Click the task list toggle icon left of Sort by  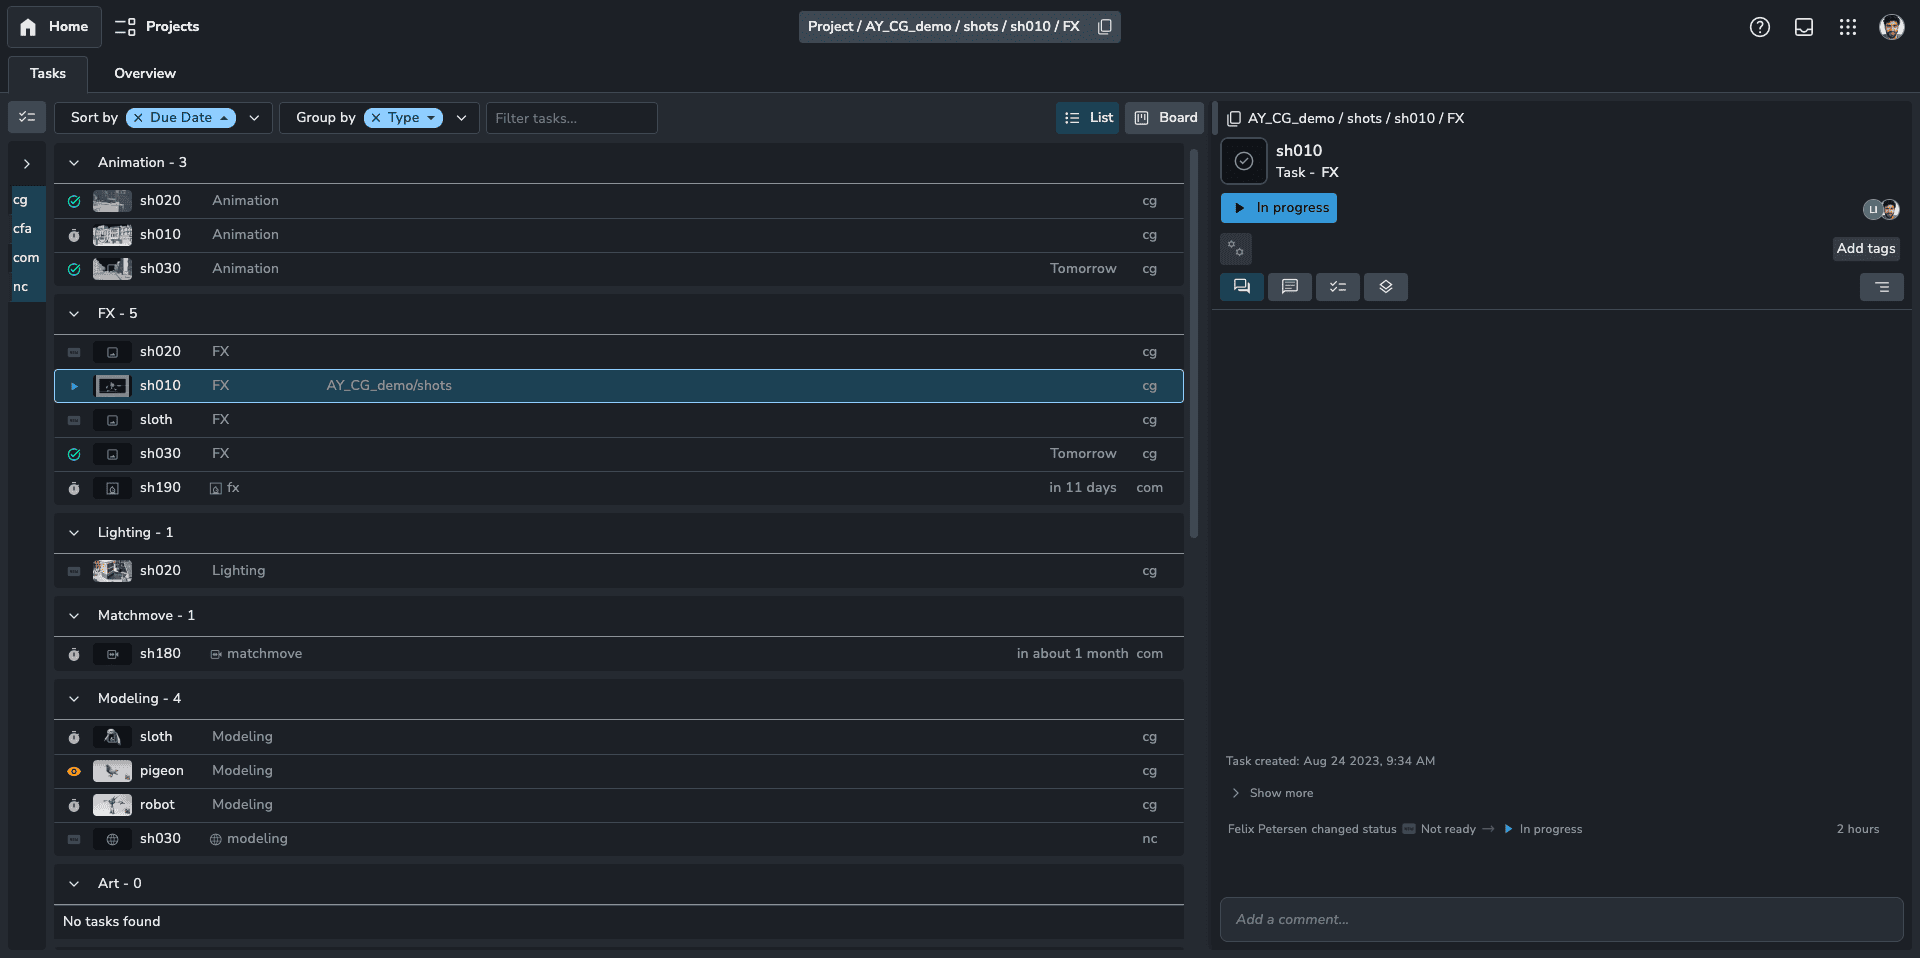coord(27,118)
